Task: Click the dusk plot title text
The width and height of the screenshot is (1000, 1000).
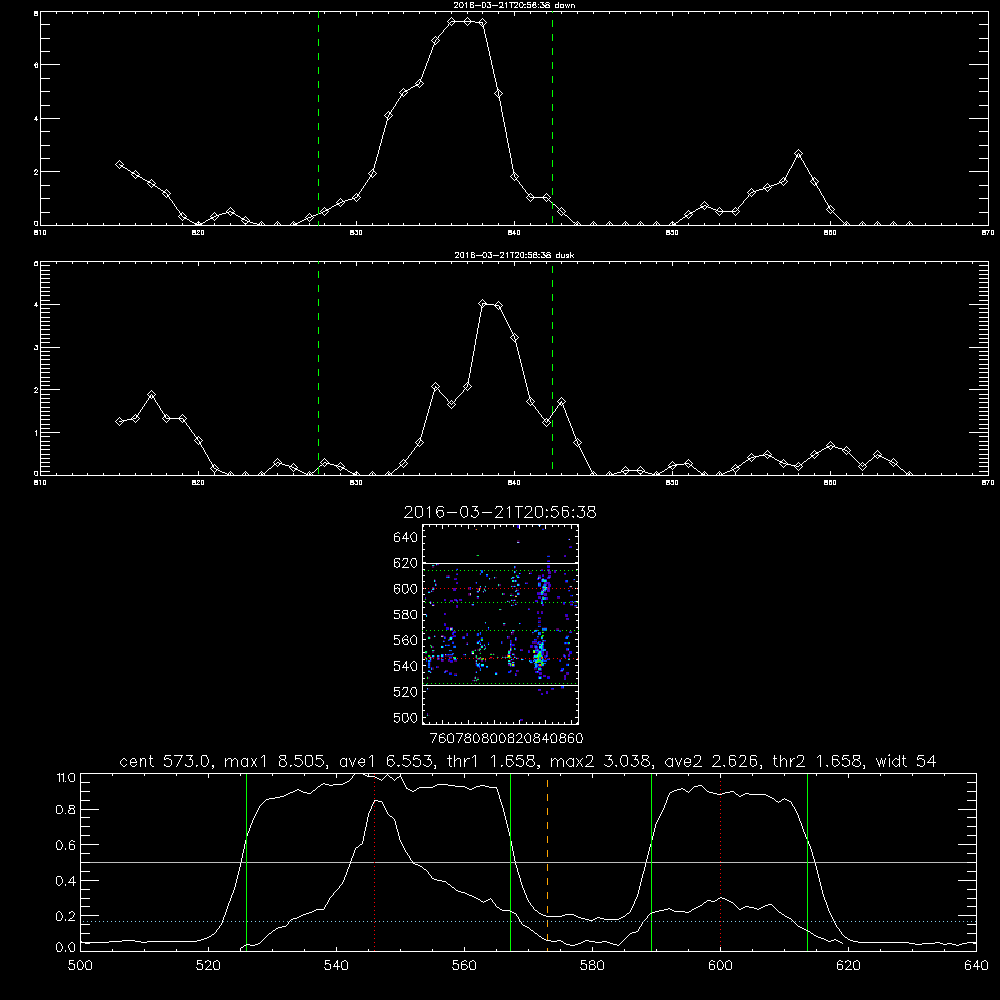Action: [514, 255]
